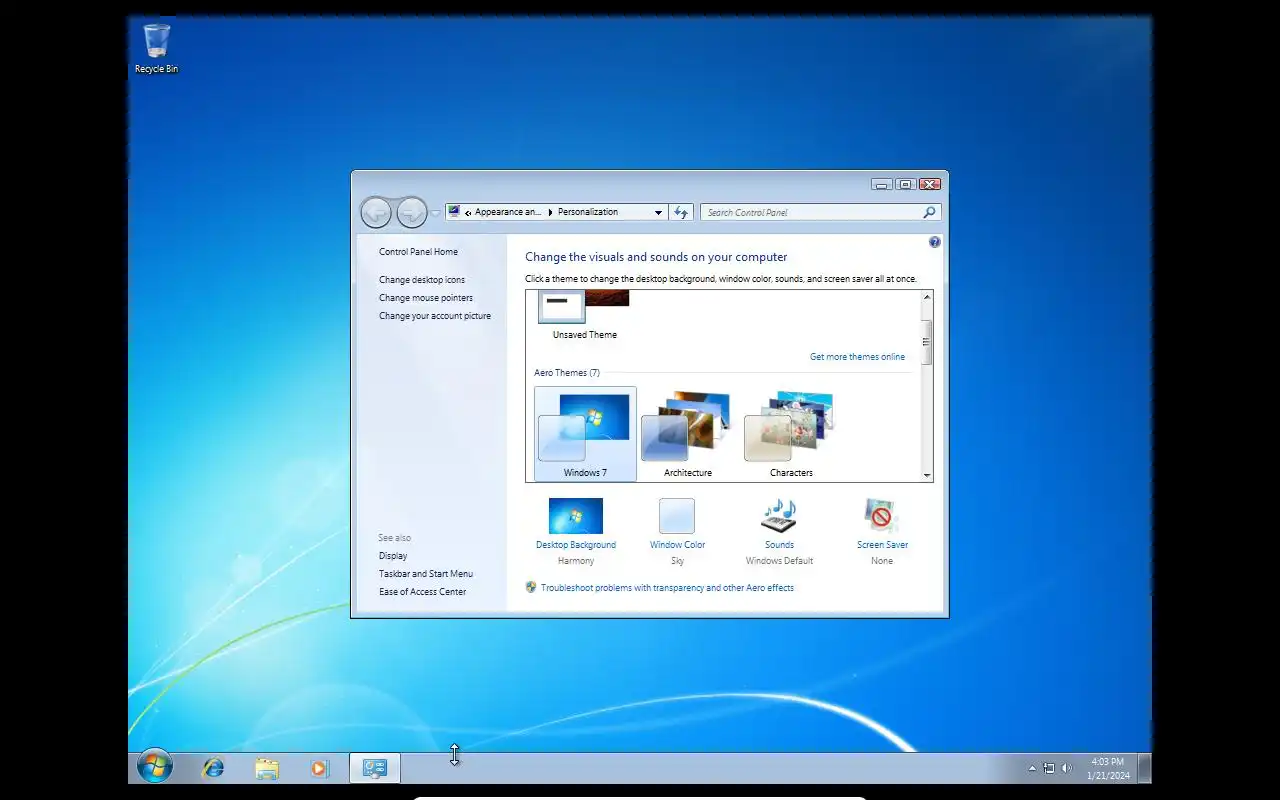Refresh the Personalization page
Image resolution: width=1280 pixels, height=800 pixels.
[682, 212]
